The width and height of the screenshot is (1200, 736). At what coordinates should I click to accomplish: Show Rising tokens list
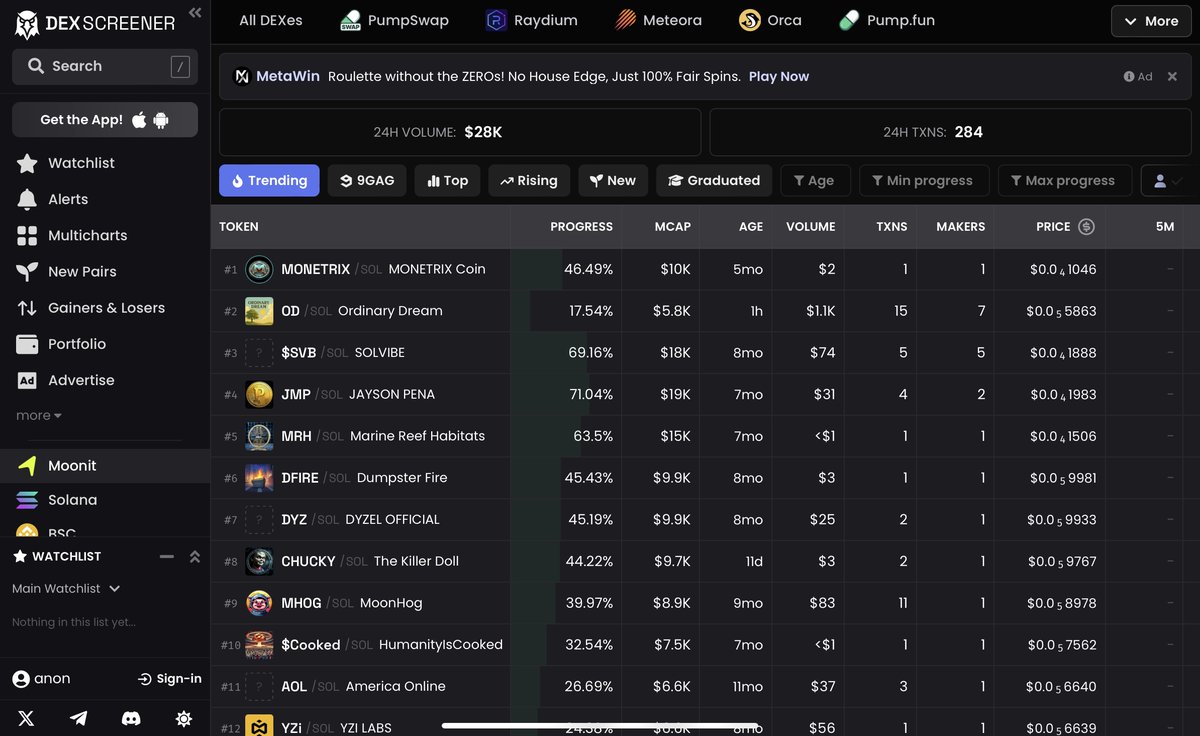tap(529, 181)
